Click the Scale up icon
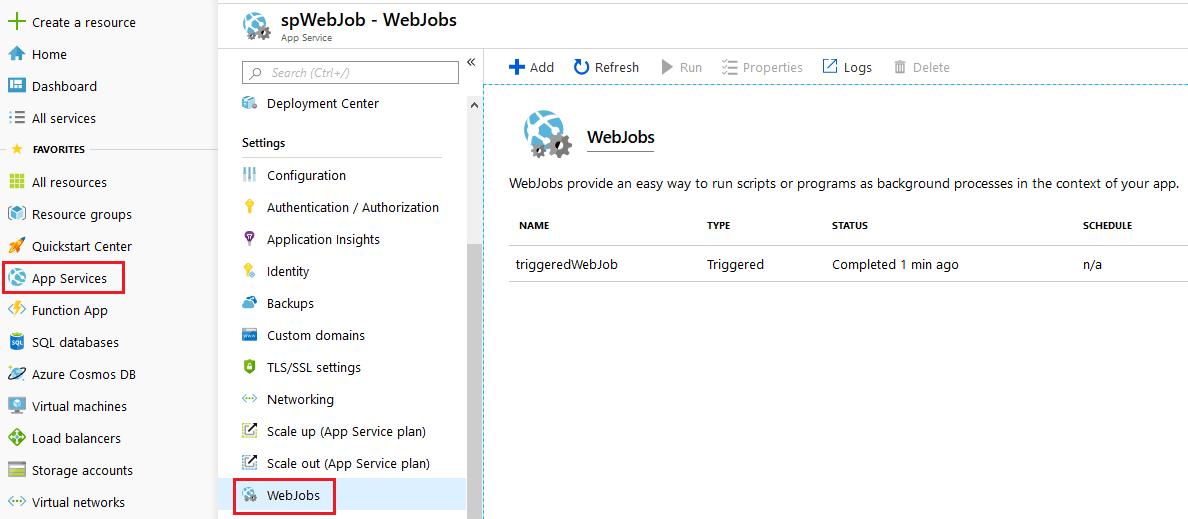The width and height of the screenshot is (1188, 519). tap(249, 431)
